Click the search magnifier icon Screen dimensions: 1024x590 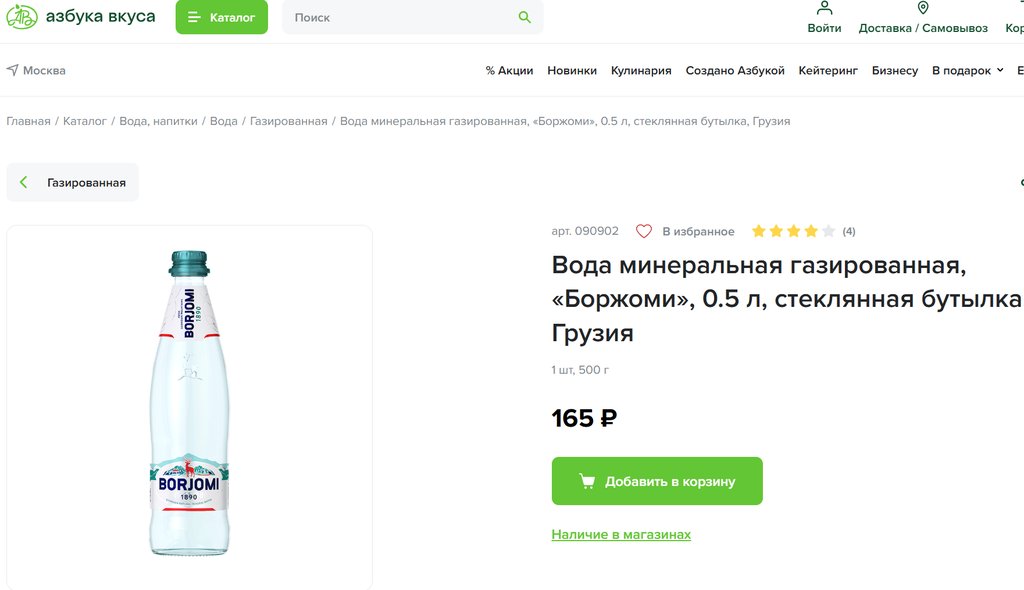(525, 17)
